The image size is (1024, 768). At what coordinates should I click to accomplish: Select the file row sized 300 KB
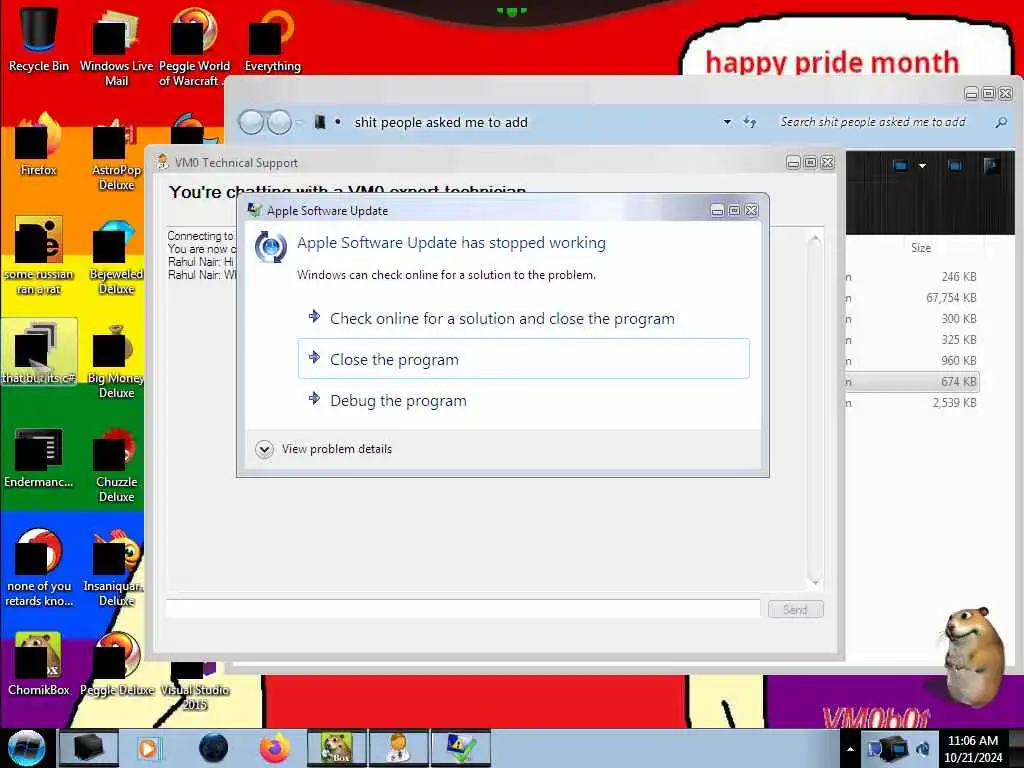[913, 319]
